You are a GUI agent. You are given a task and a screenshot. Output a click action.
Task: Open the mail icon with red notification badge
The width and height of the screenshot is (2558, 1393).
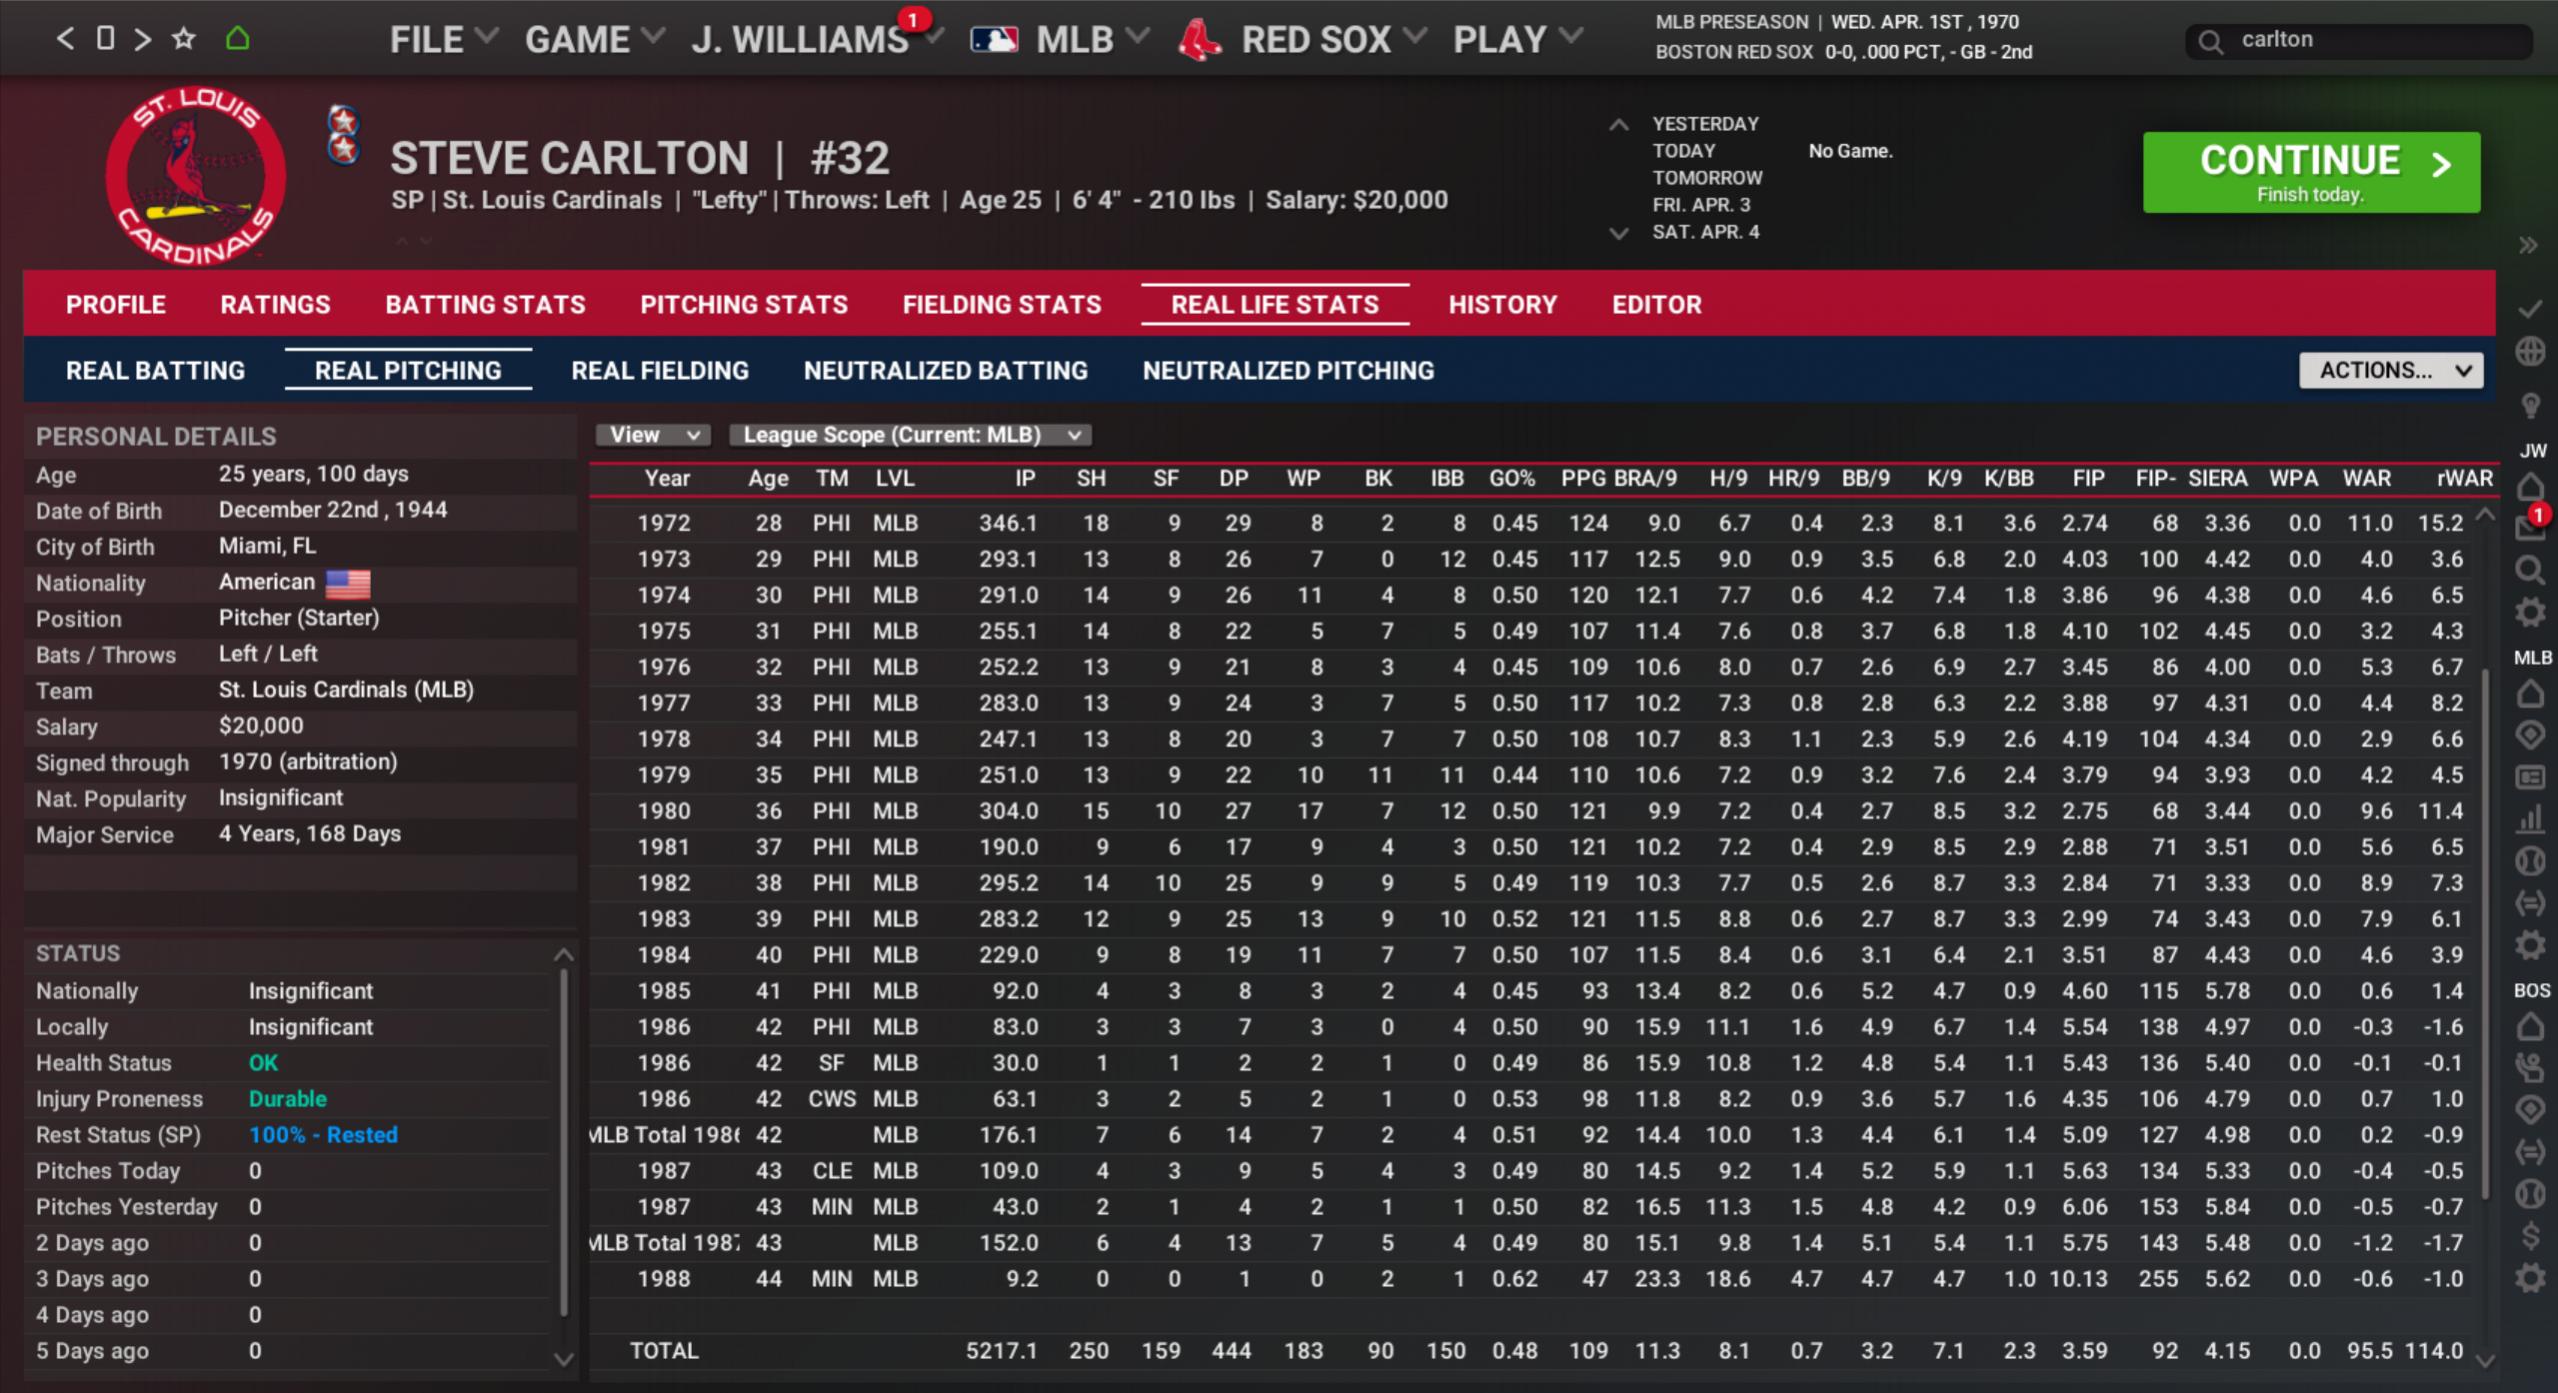pos(2530,528)
